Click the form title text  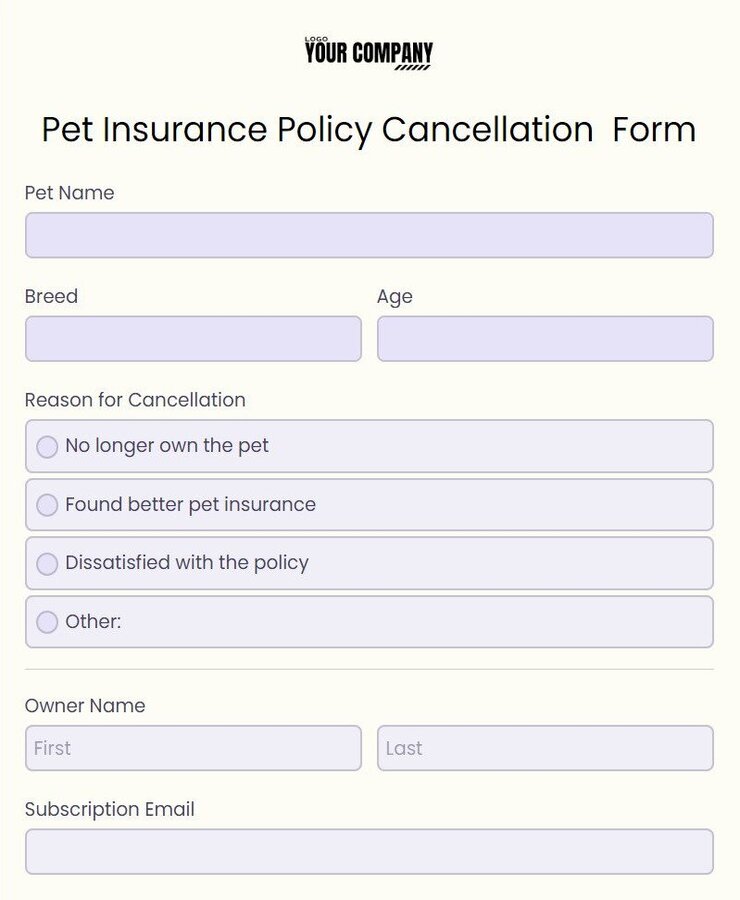click(x=369, y=130)
